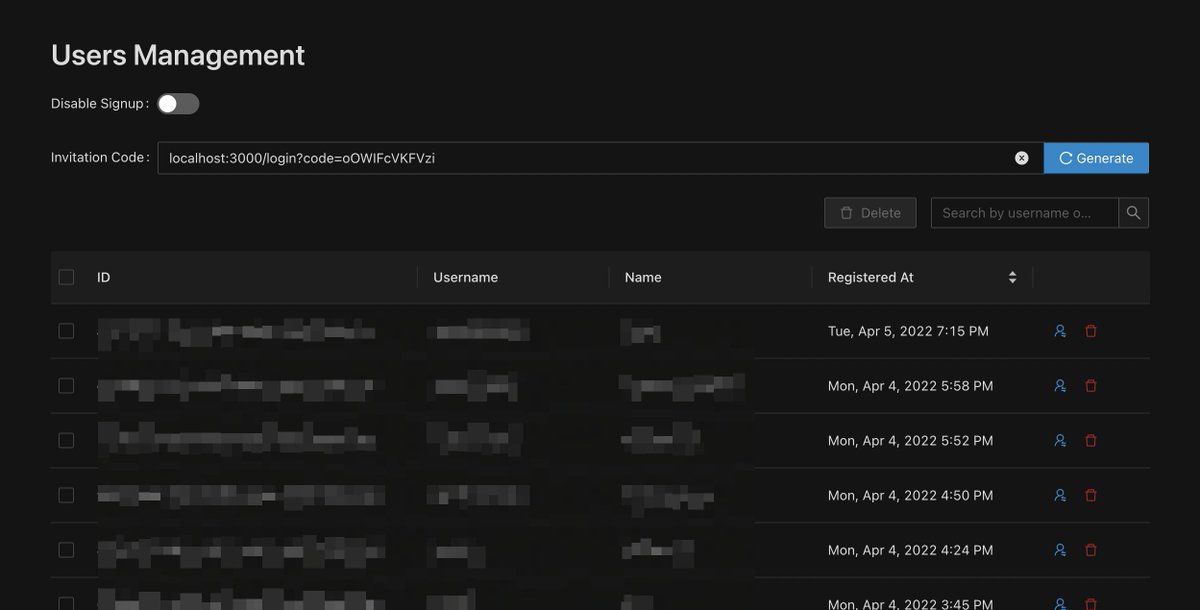Check the row registered Apr 4 5:58 PM

(x=66, y=385)
